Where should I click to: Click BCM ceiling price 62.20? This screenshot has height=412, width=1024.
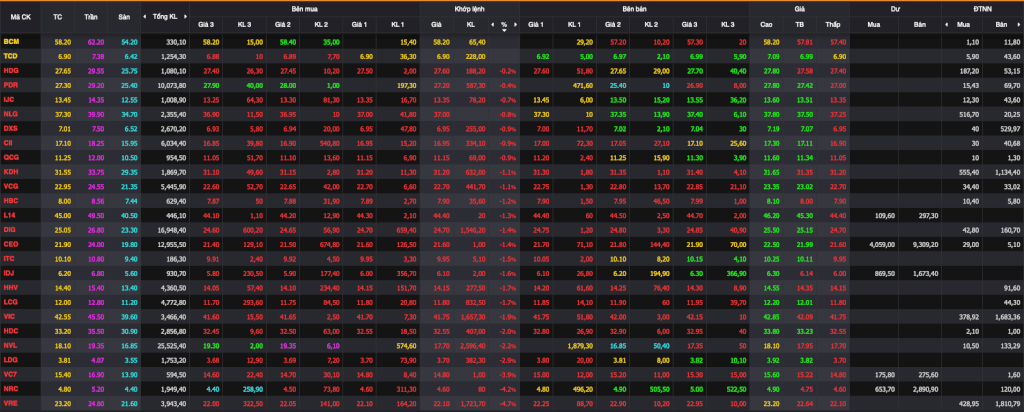[95, 42]
